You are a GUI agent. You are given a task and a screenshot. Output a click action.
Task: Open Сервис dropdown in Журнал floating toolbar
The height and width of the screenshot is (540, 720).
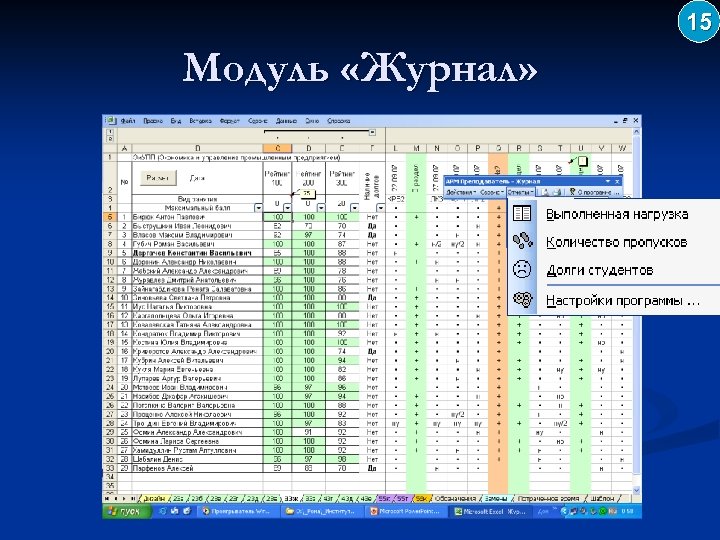(x=492, y=192)
